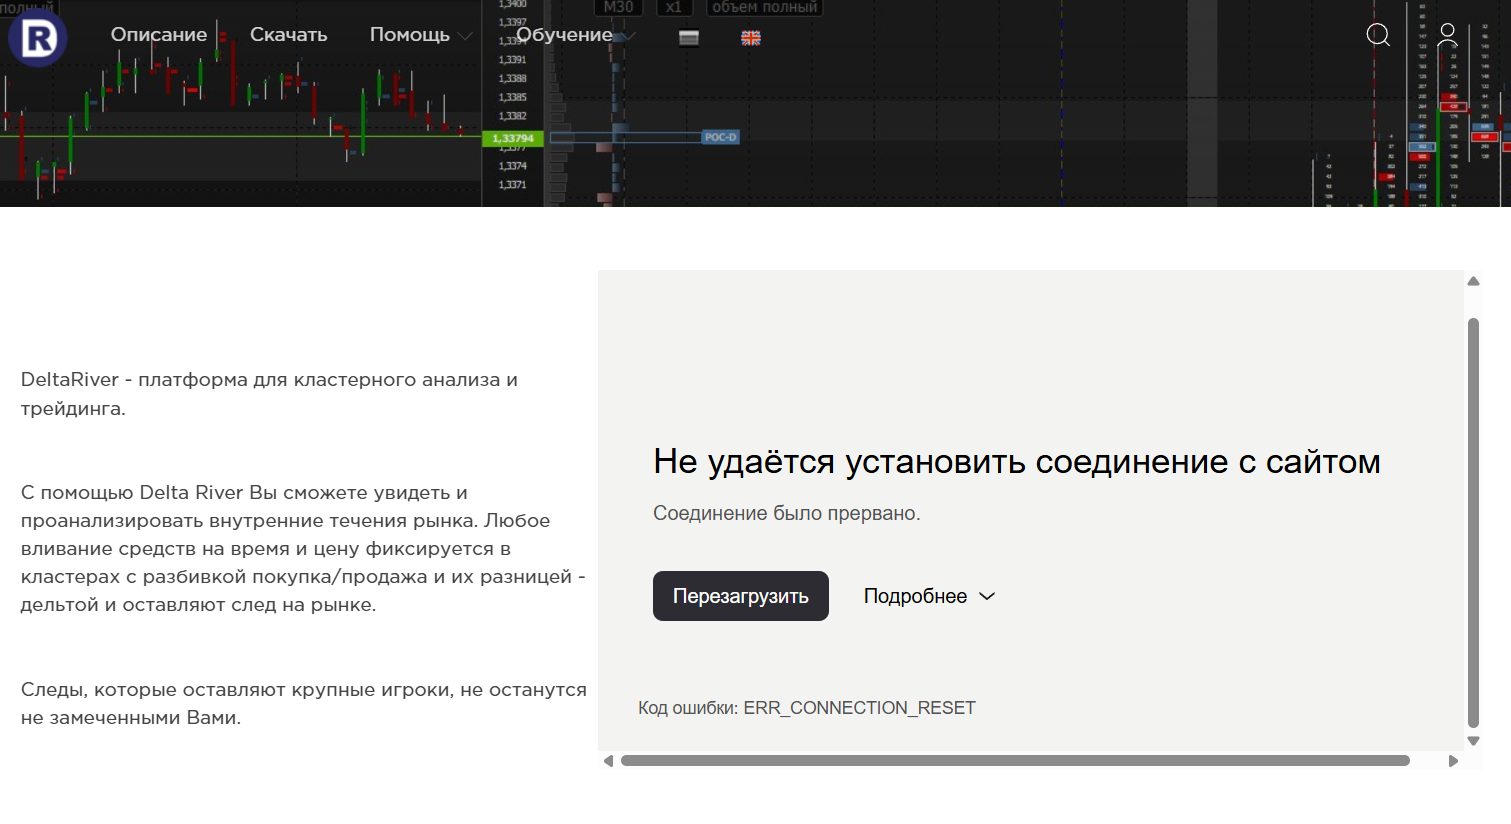This screenshot has width=1511, height=824.
Task: Expand the Помощь dropdown menu
Action: [x=420, y=35]
